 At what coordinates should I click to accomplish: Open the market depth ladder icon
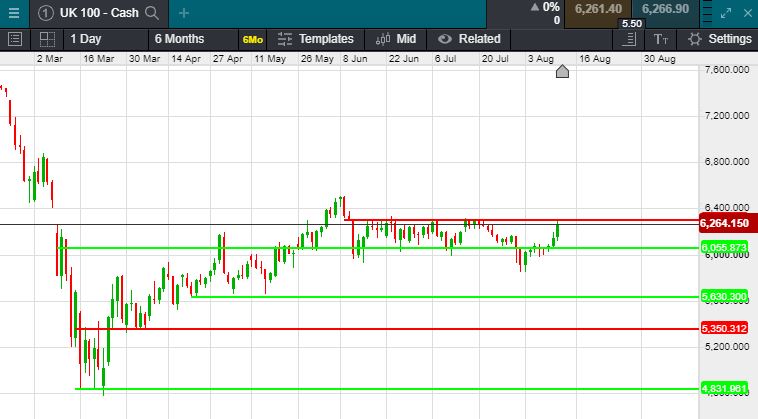[x=707, y=13]
